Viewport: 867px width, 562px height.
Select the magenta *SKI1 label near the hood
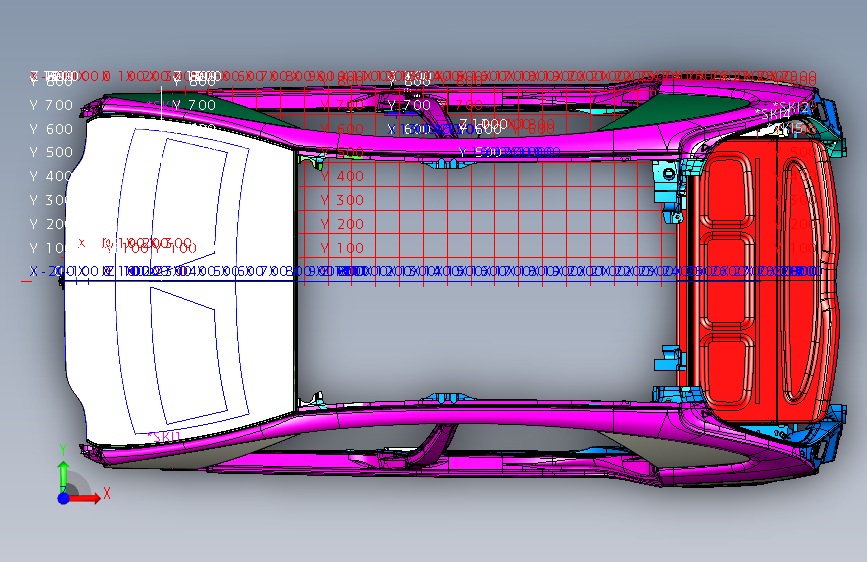[x=164, y=437]
